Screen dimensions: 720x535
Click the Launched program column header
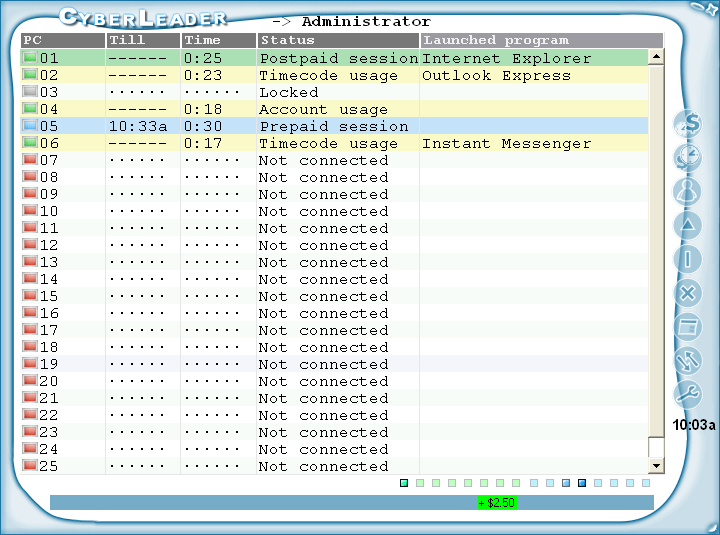[542, 40]
